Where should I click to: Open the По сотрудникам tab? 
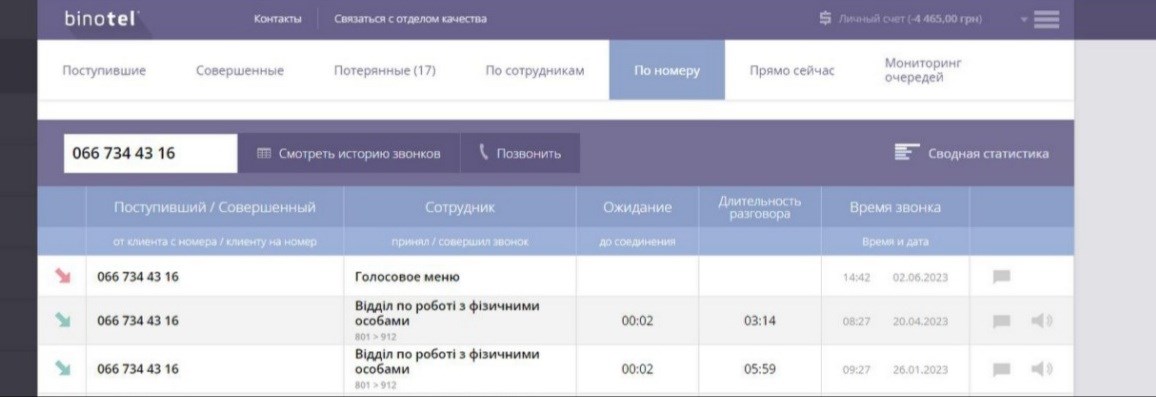(x=535, y=71)
